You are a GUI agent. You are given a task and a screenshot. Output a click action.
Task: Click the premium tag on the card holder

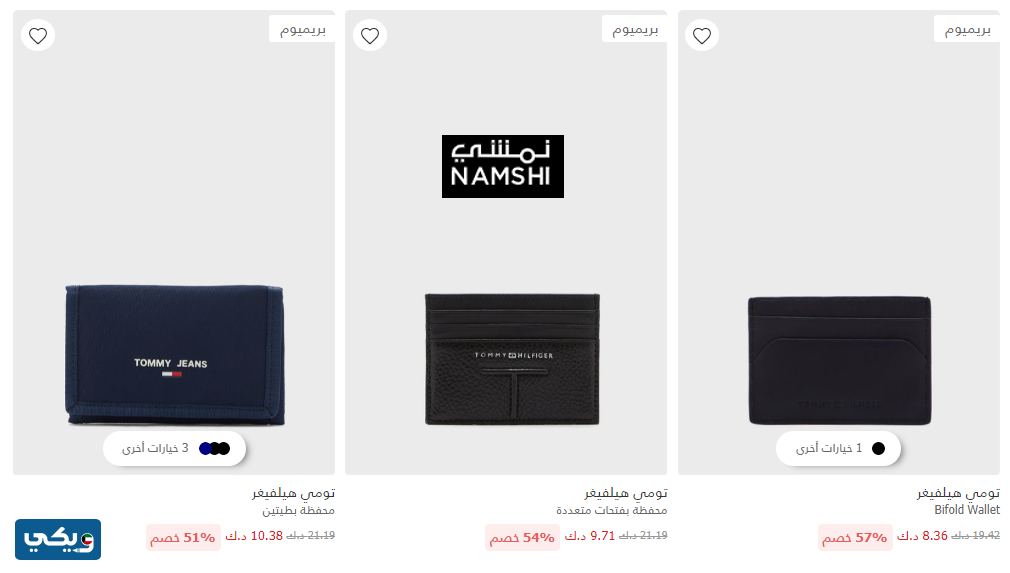coord(634,30)
